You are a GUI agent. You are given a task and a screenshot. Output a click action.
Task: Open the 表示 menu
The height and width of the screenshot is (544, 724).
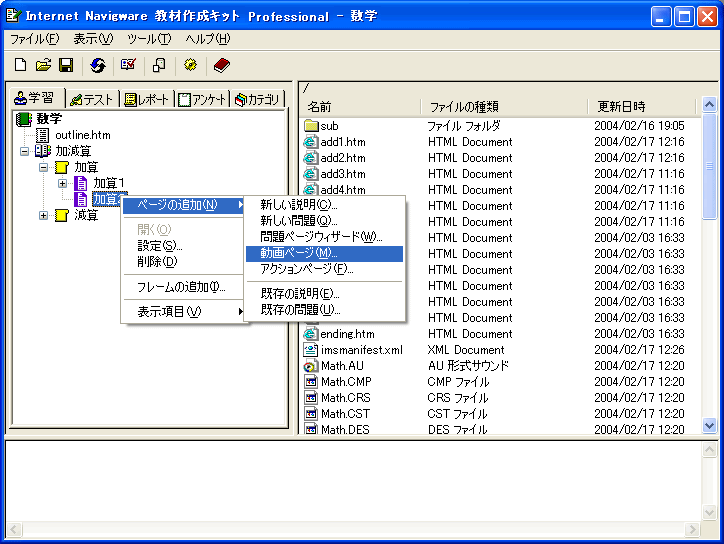(x=93, y=39)
